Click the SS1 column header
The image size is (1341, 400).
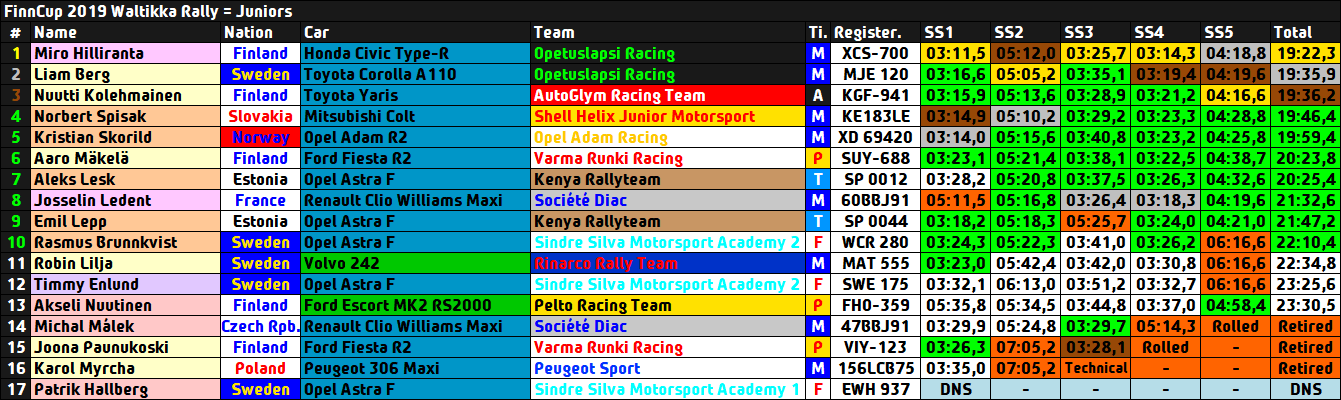click(x=940, y=33)
